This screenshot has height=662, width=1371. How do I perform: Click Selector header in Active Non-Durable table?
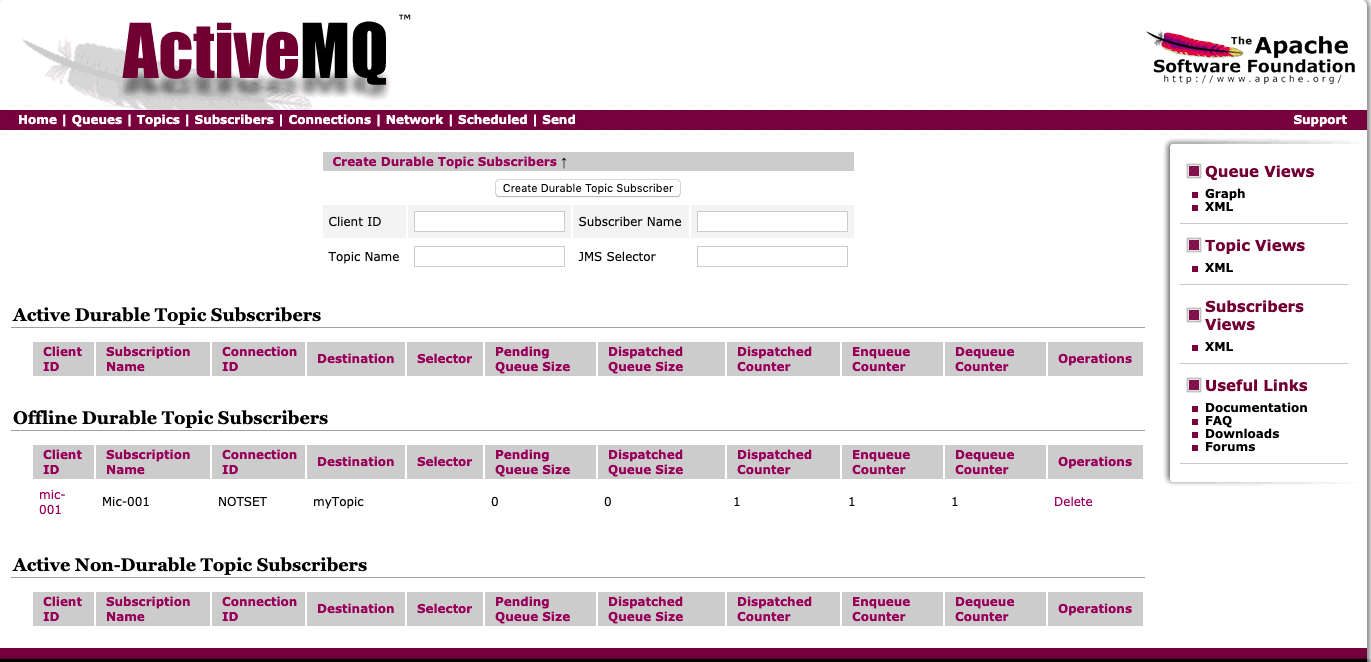(444, 609)
